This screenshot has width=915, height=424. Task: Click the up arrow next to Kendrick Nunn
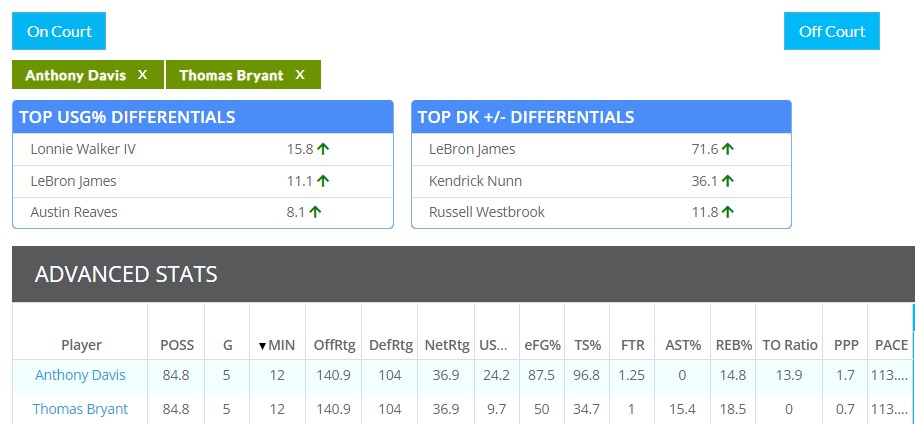(x=727, y=181)
